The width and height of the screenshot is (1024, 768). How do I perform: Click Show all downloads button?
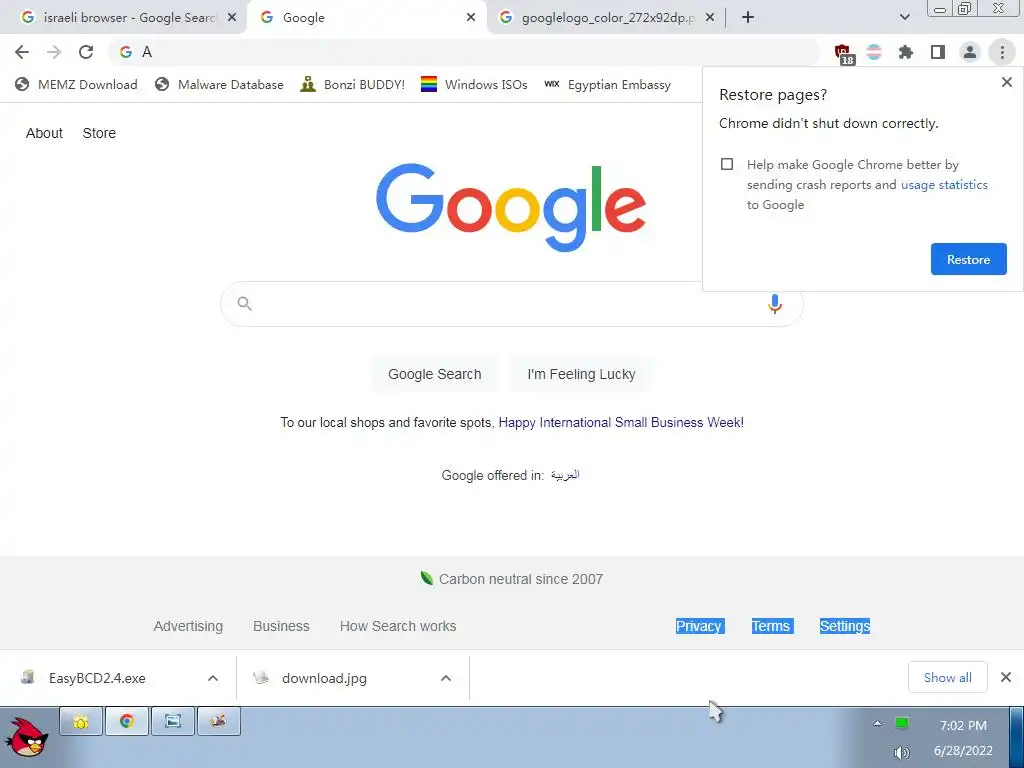[x=948, y=677]
